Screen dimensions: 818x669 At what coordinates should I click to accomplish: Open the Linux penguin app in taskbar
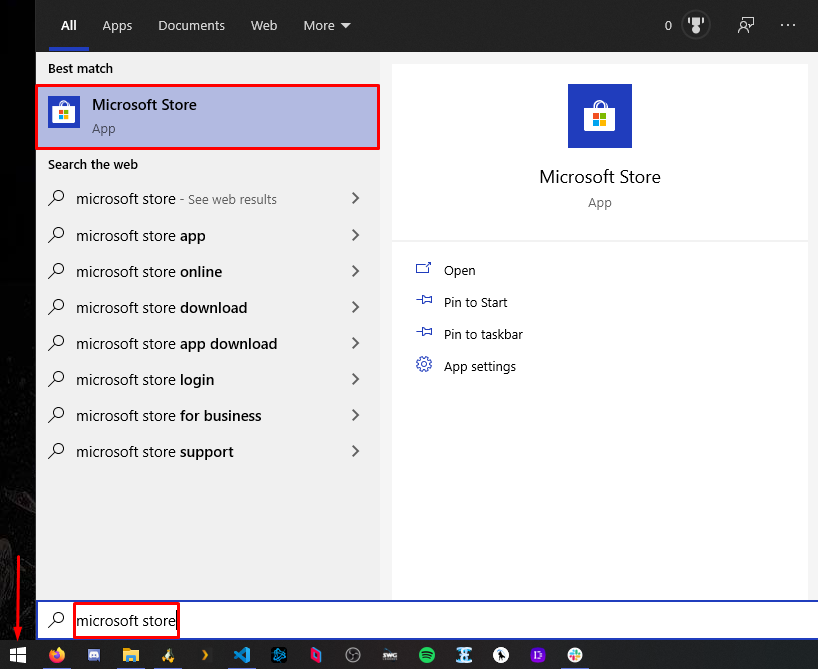tap(168, 655)
